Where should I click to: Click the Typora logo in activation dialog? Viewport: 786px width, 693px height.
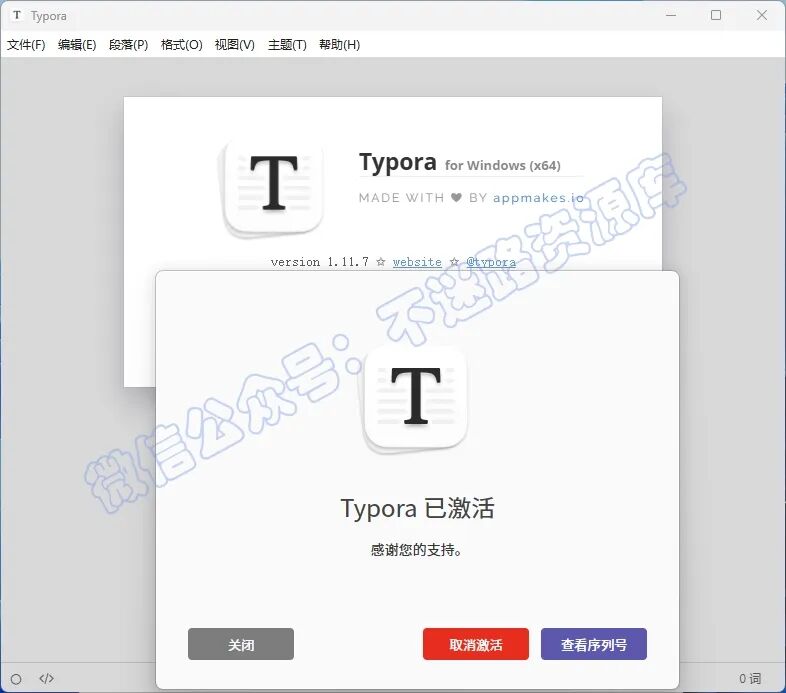tap(415, 398)
